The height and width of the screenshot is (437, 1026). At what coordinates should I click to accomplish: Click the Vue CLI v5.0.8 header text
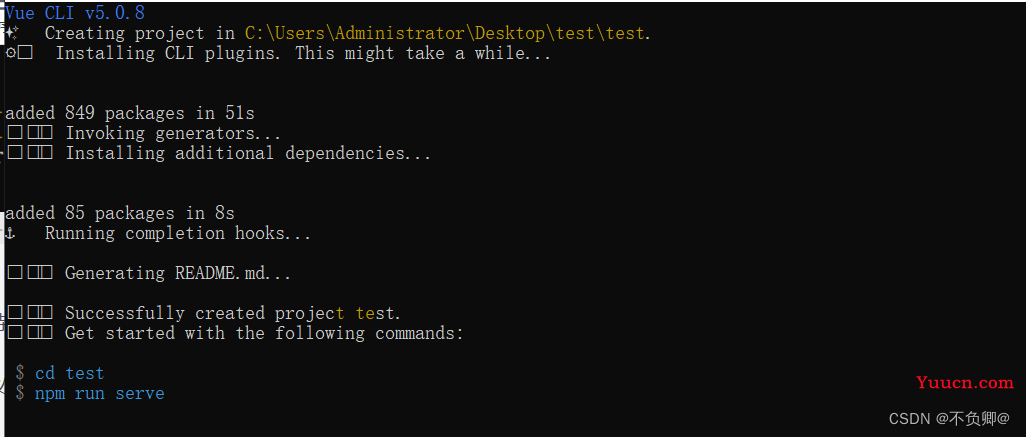click(75, 12)
